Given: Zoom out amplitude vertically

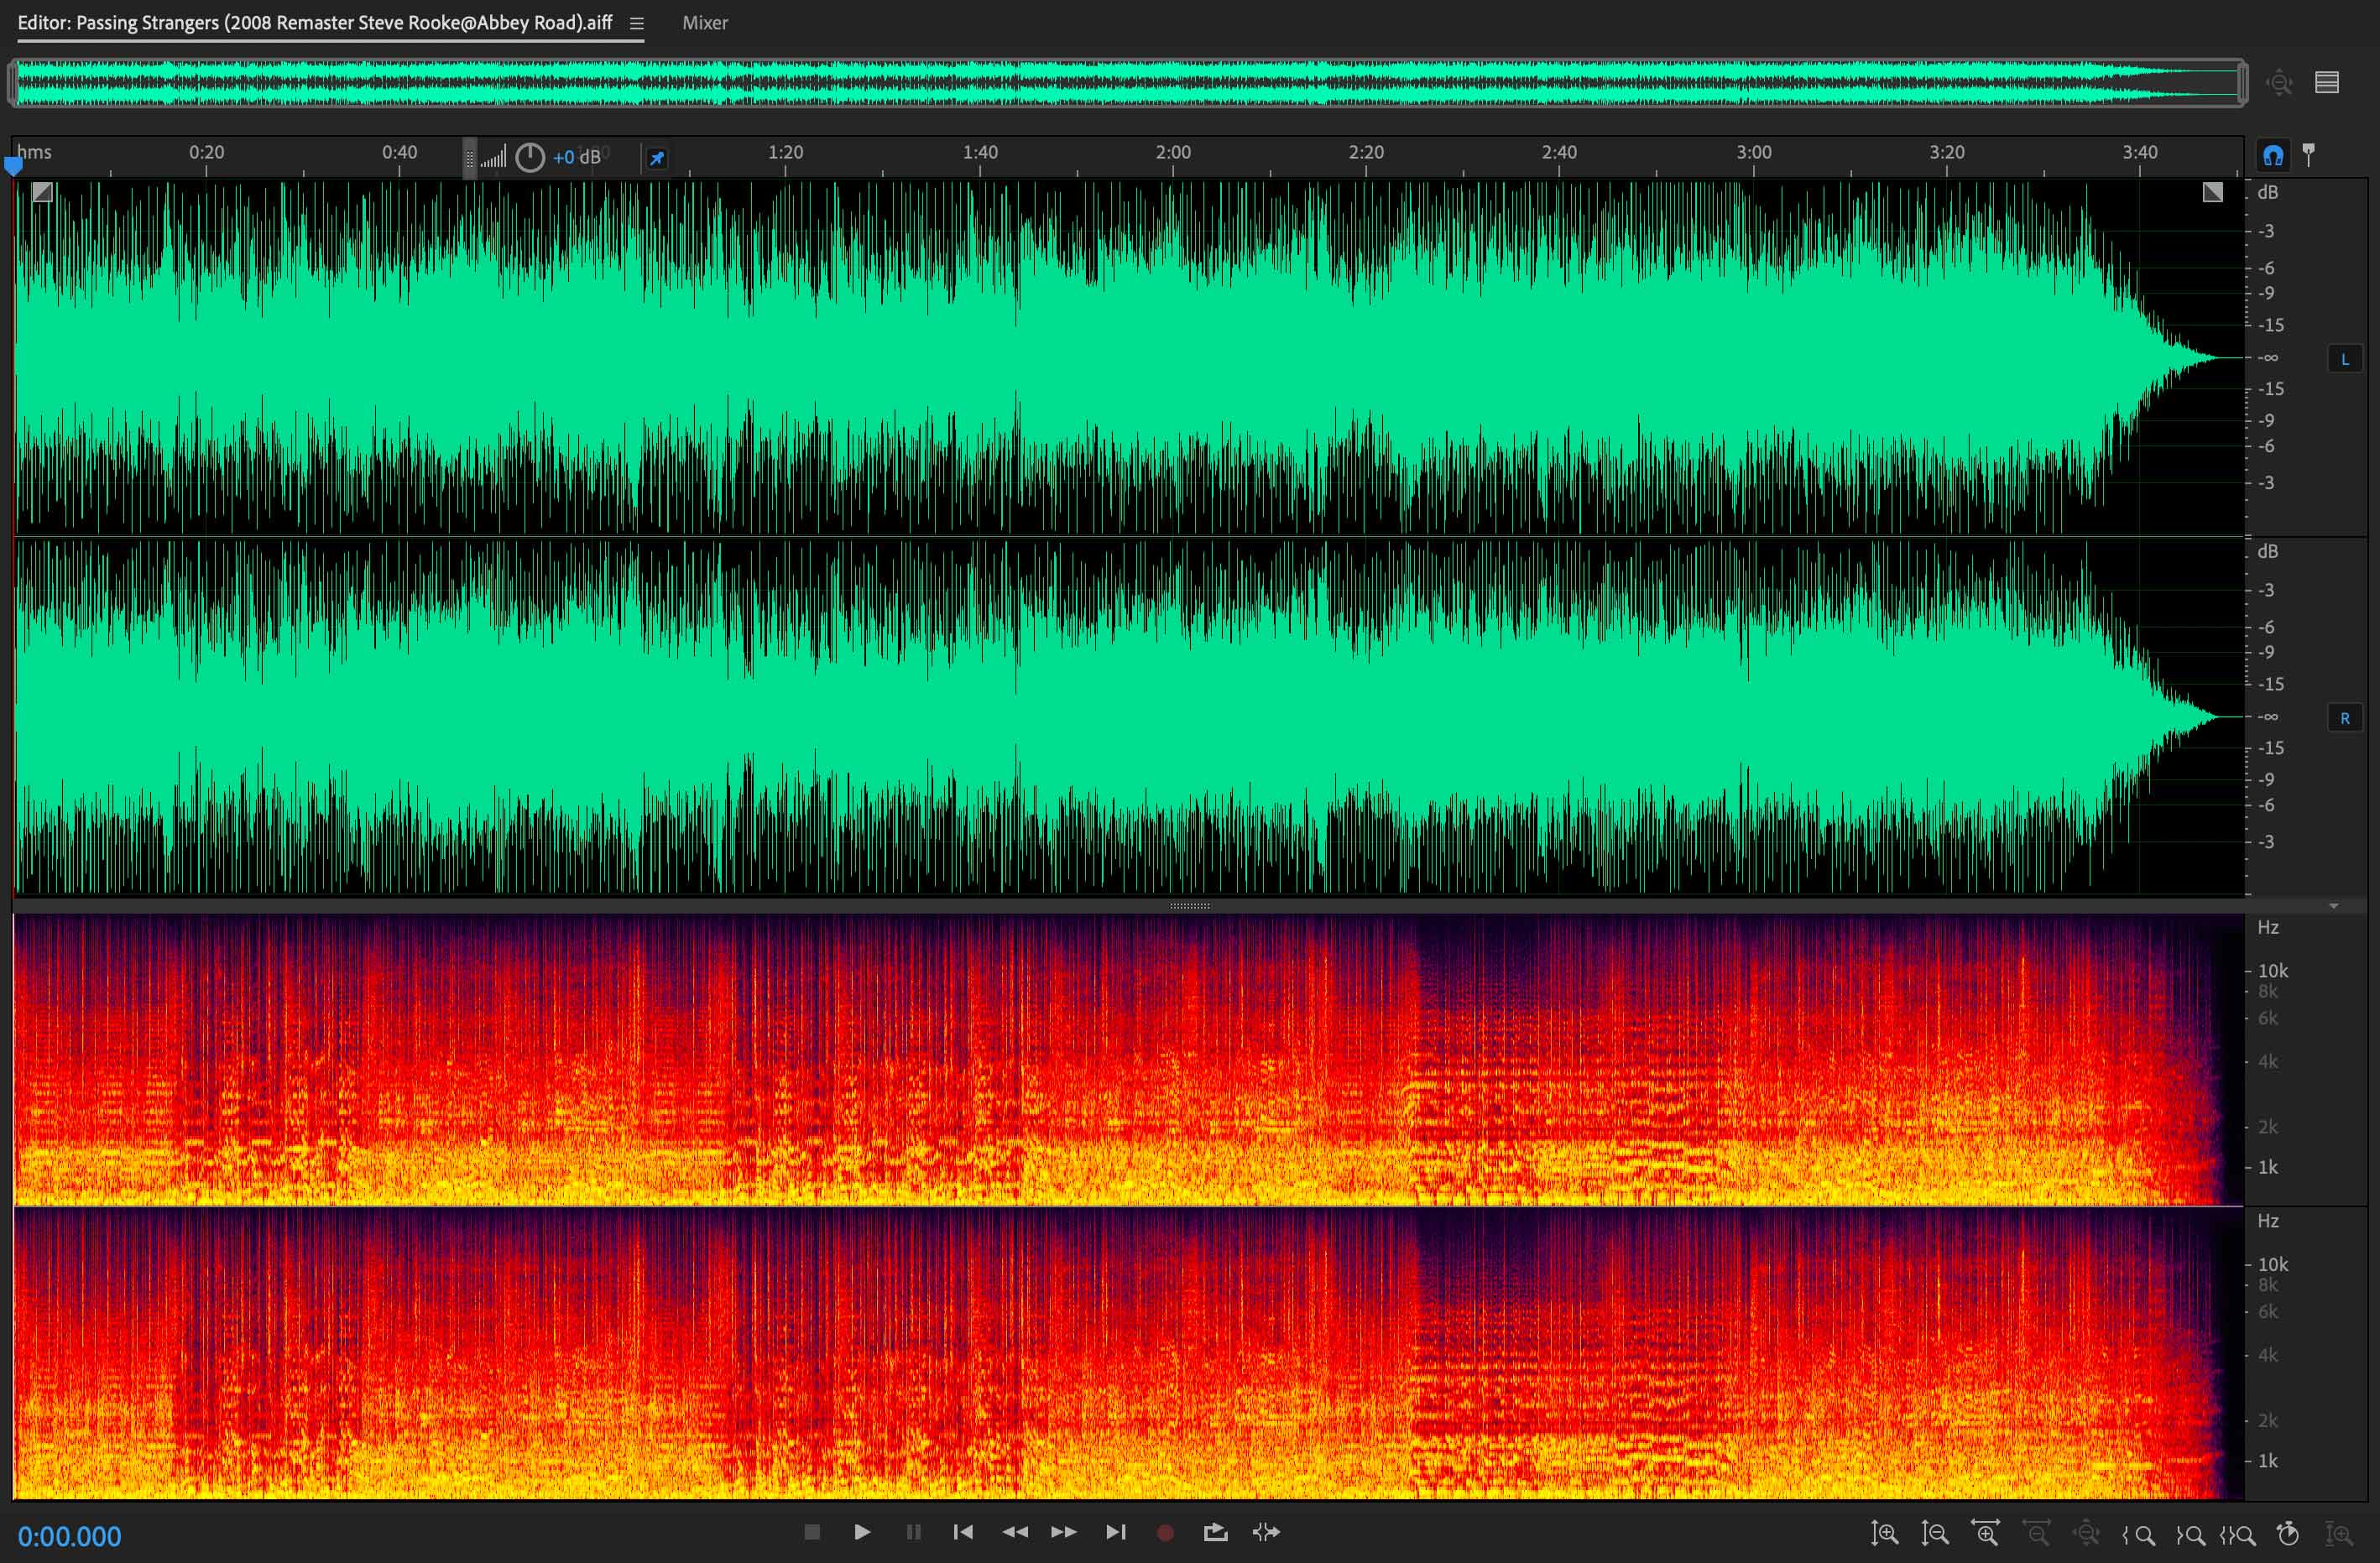Looking at the screenshot, I should (1935, 1534).
